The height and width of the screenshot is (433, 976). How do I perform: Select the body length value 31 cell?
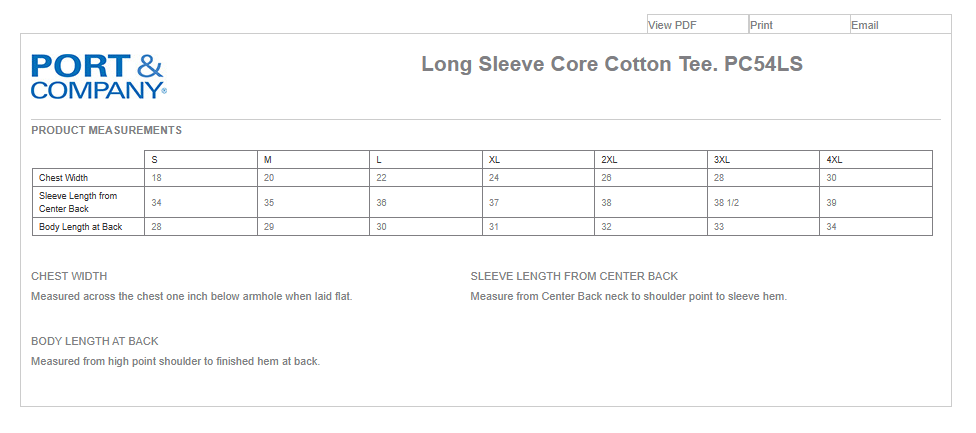[x=494, y=227]
